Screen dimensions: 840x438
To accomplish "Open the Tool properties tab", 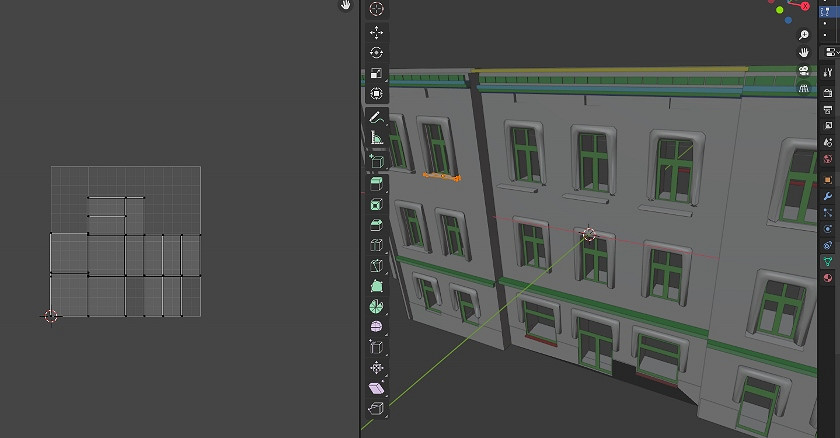I will pyautogui.click(x=828, y=73).
